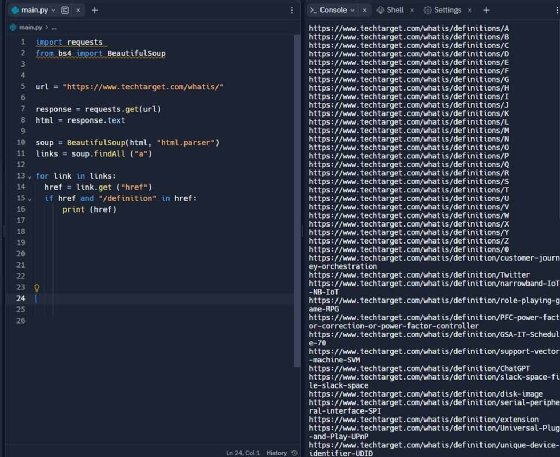This screenshot has width=560, height=457.
Task: Click console URL ending customer-journey-orchestration
Action: tap(434, 262)
